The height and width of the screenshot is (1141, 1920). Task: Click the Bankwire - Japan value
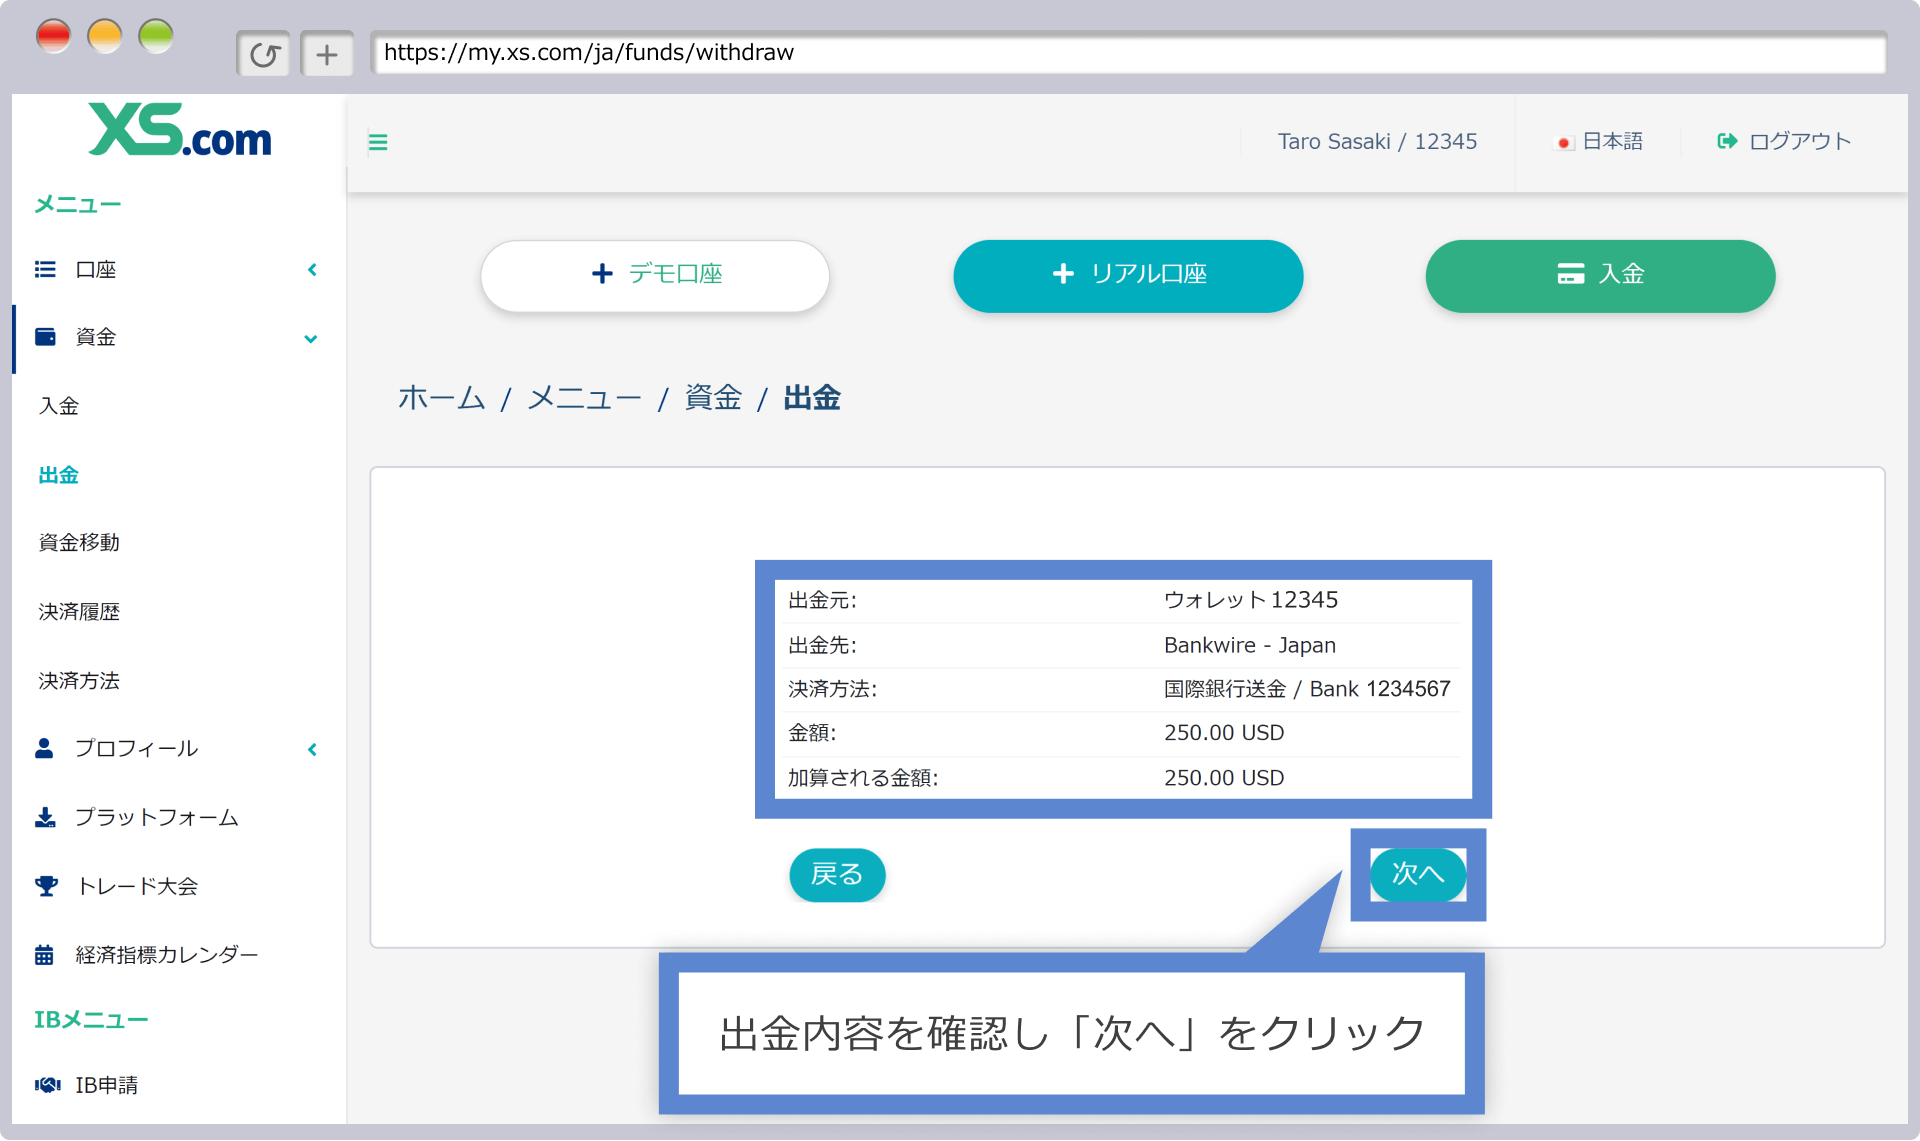tap(1250, 645)
